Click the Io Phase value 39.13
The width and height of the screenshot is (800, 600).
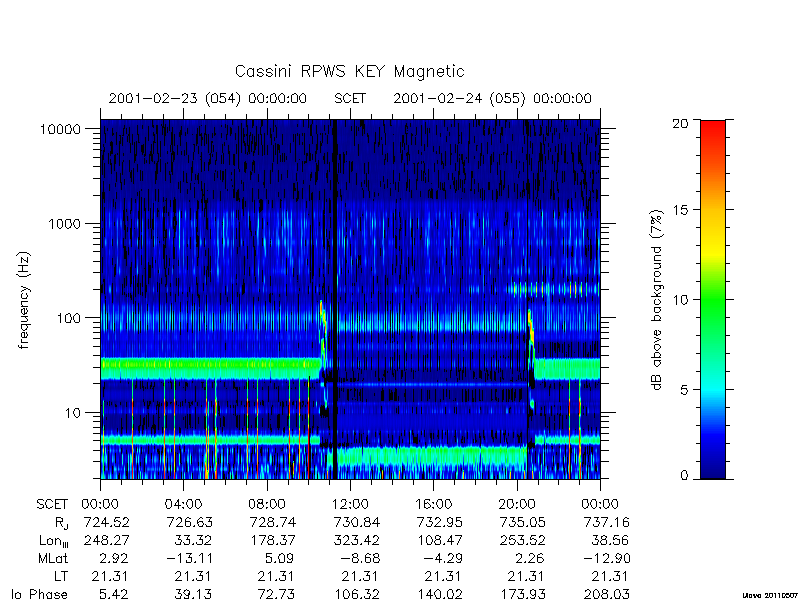(x=194, y=594)
